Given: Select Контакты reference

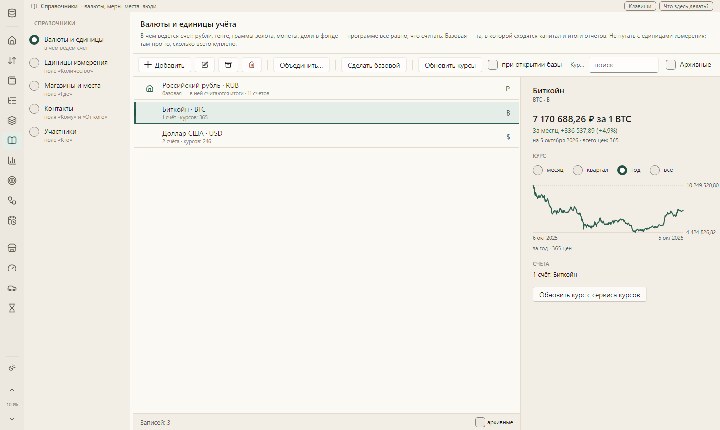Looking at the screenshot, I should 68,111.
